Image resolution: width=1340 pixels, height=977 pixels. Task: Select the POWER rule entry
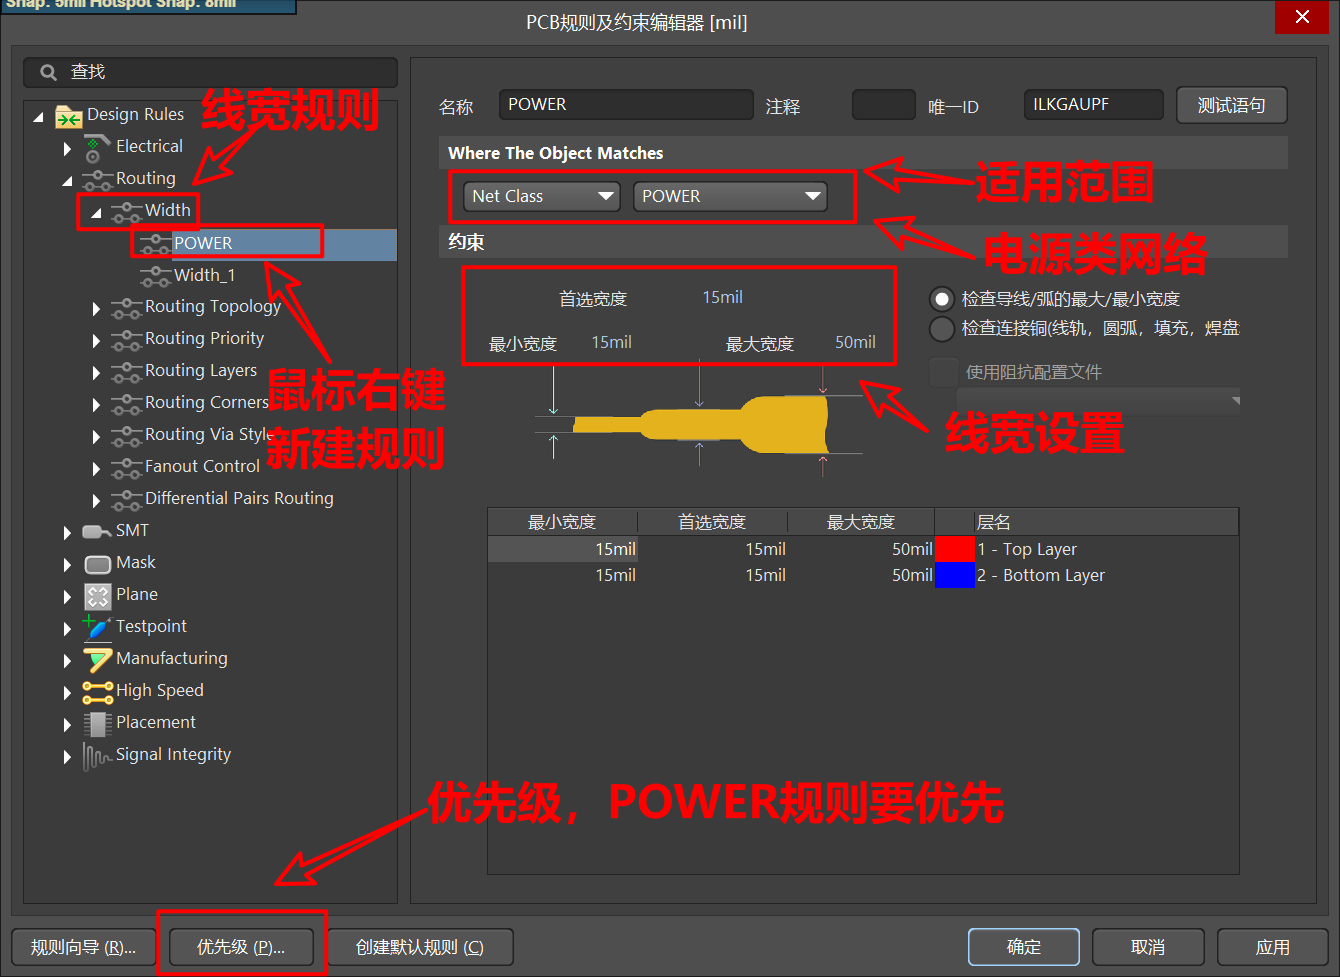pyautogui.click(x=203, y=243)
